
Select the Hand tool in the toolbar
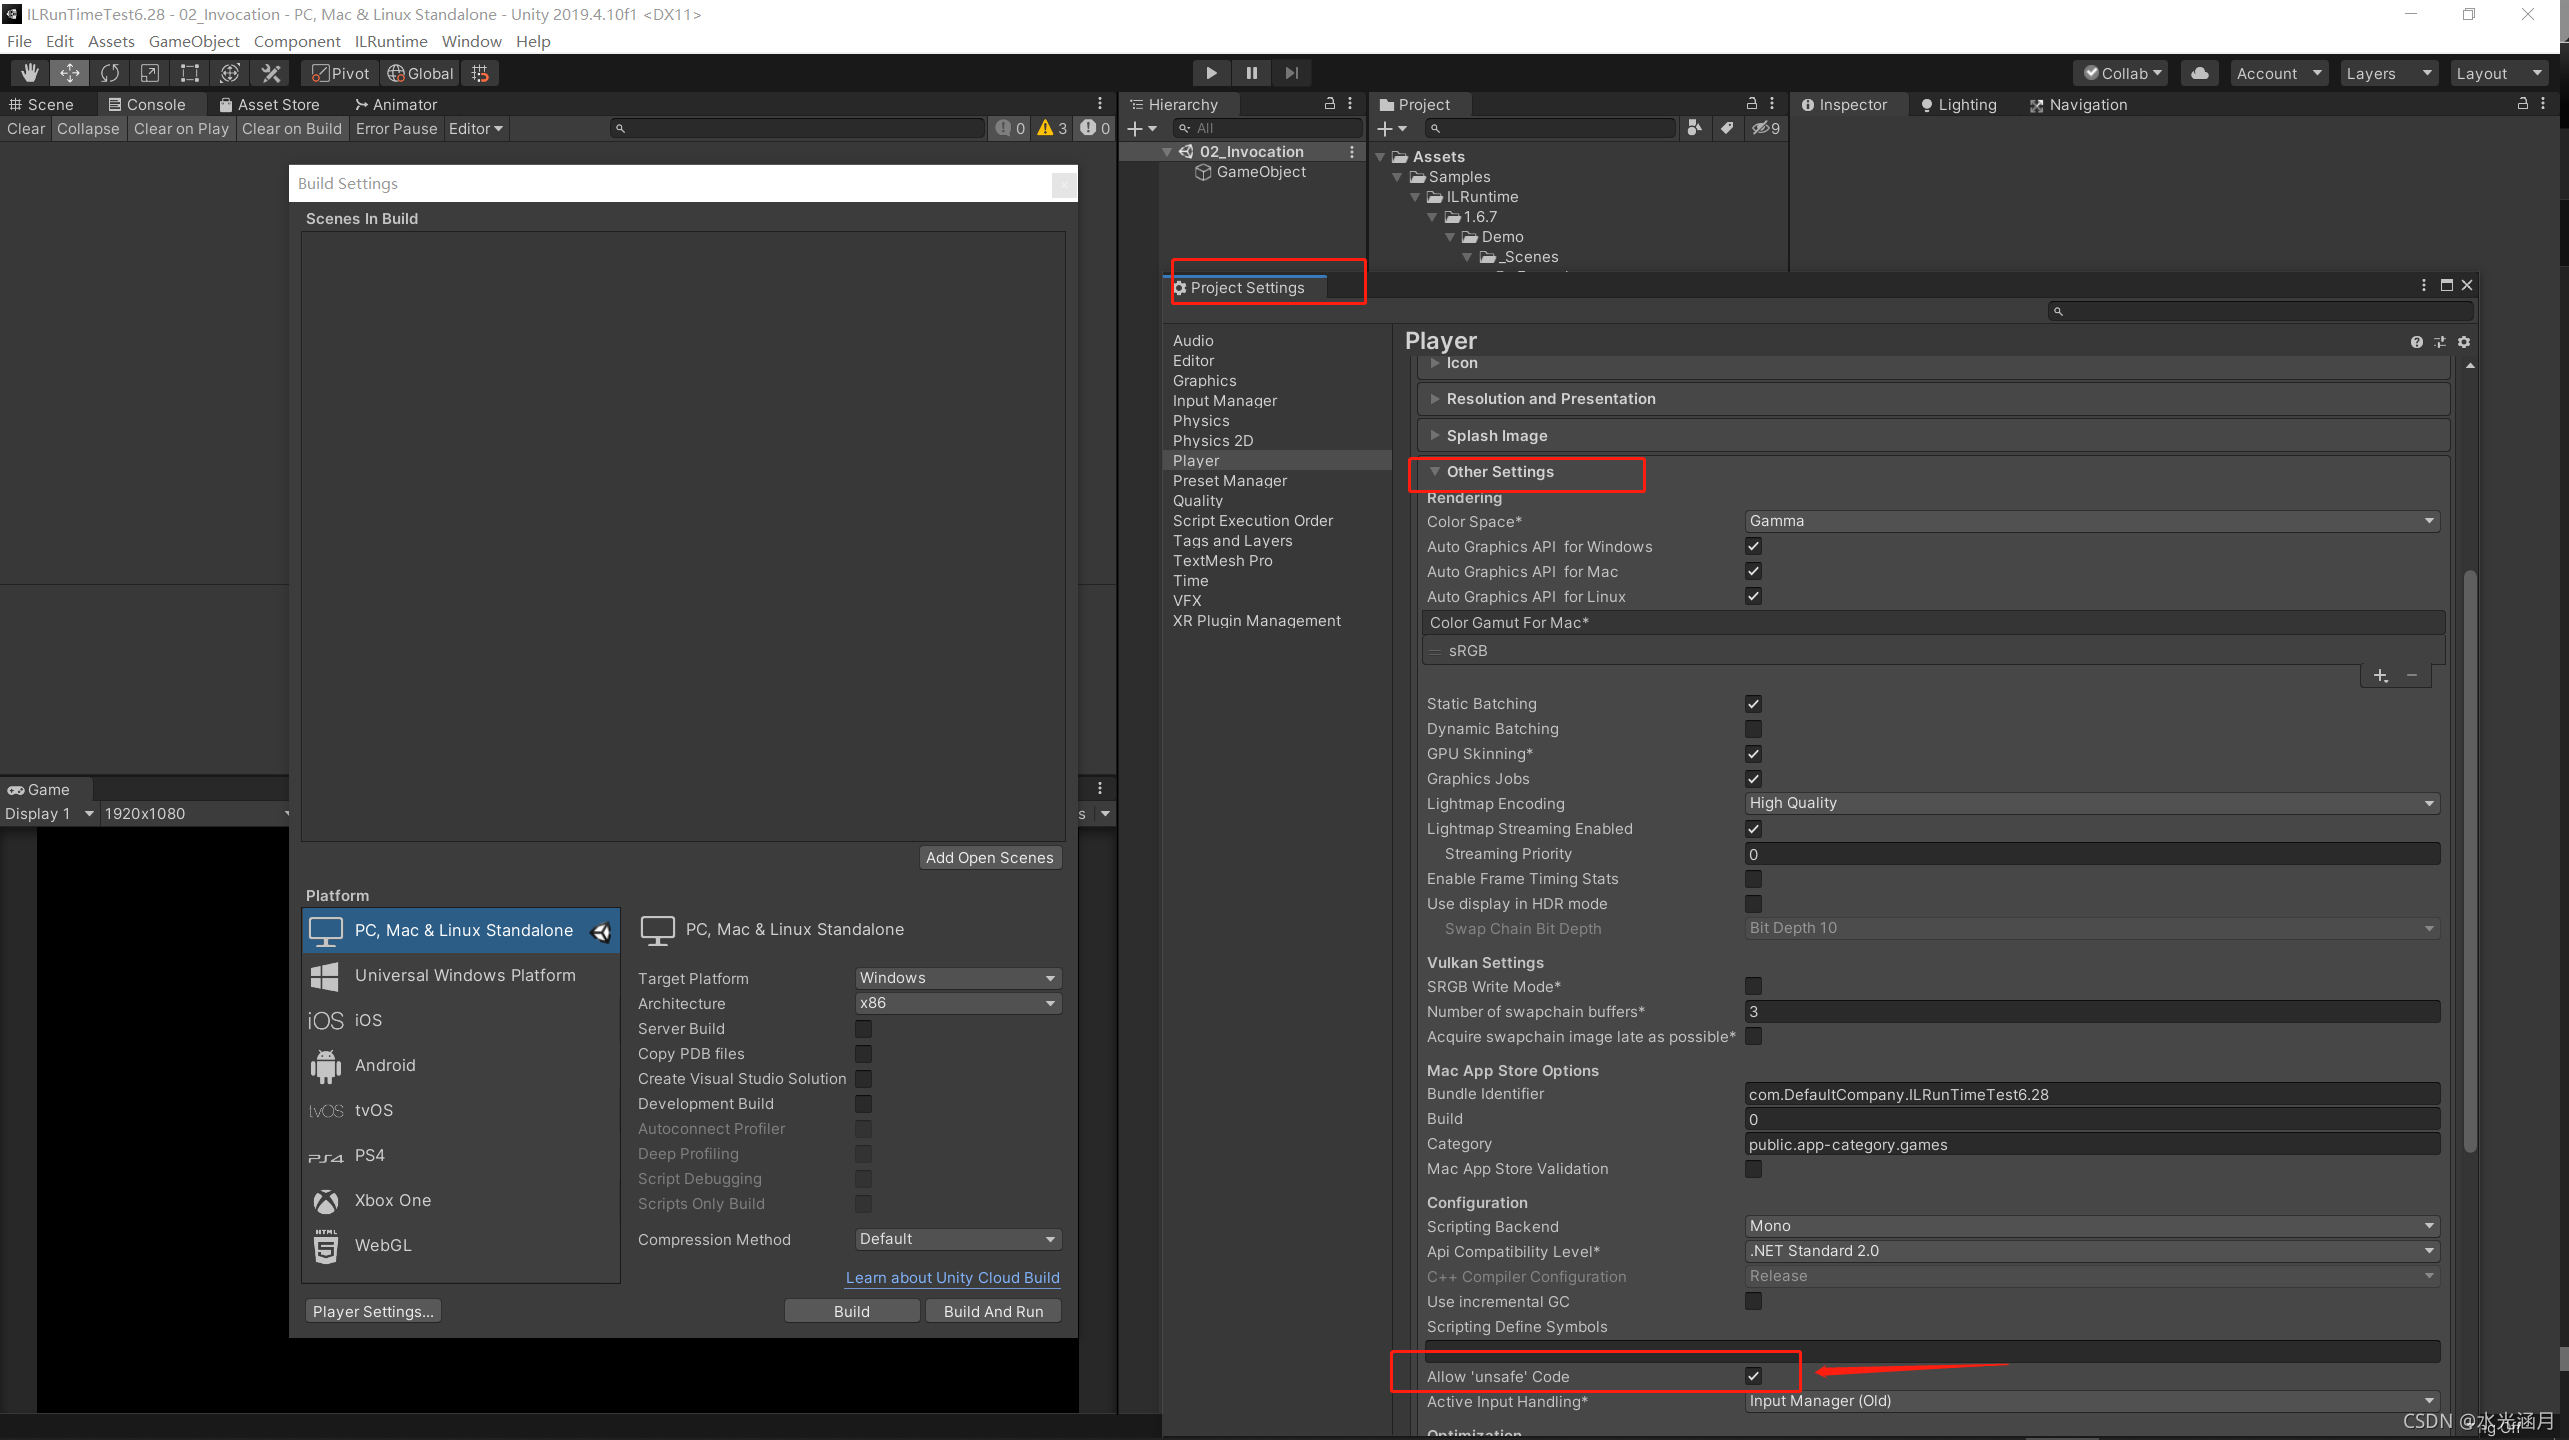point(29,72)
